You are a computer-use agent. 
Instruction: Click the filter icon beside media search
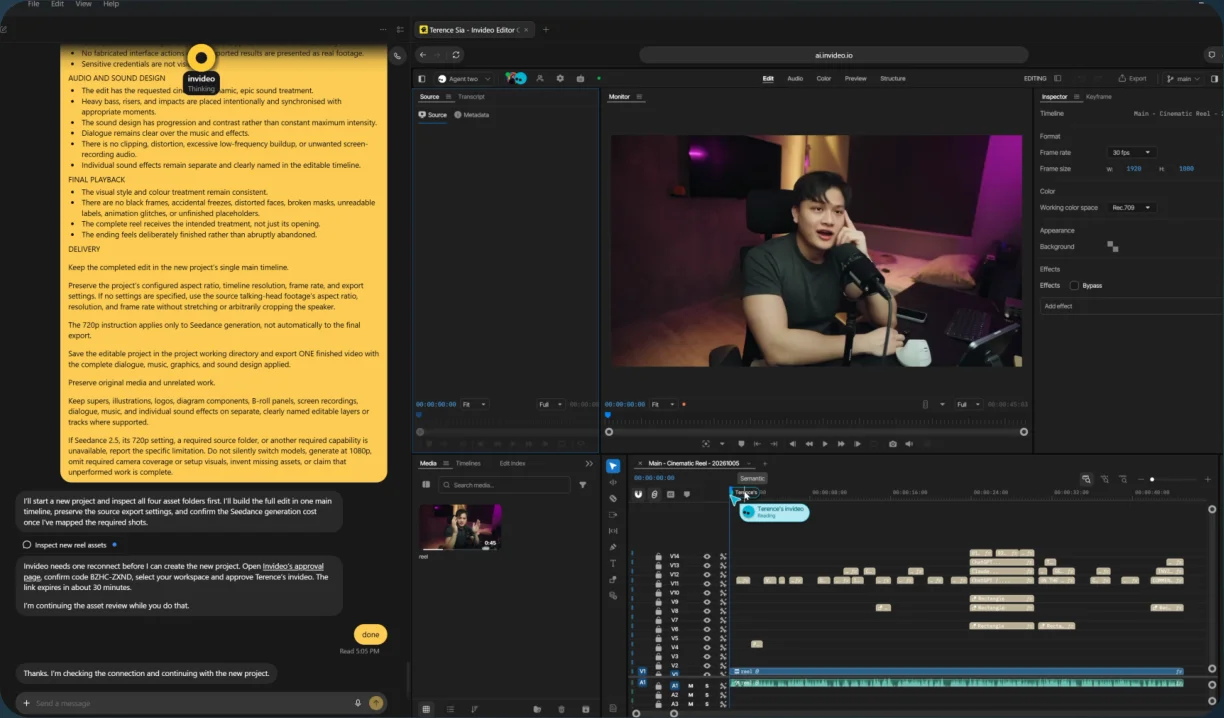tap(583, 485)
